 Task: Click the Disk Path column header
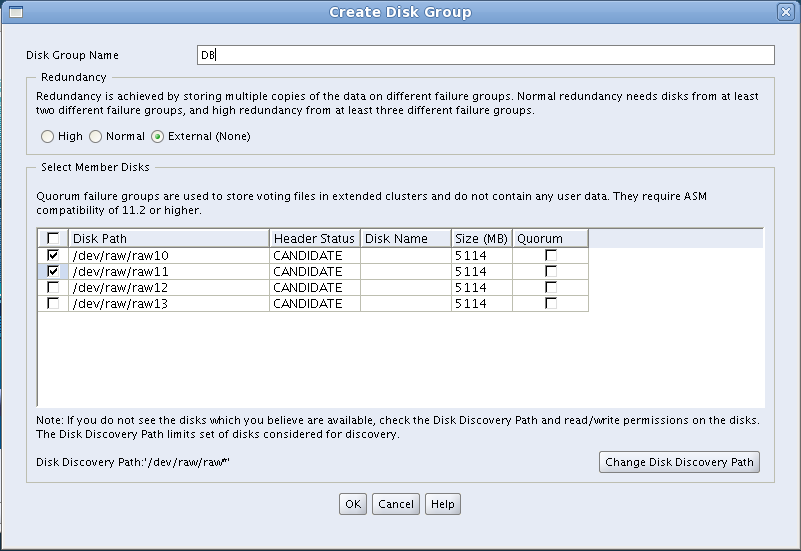(169, 238)
